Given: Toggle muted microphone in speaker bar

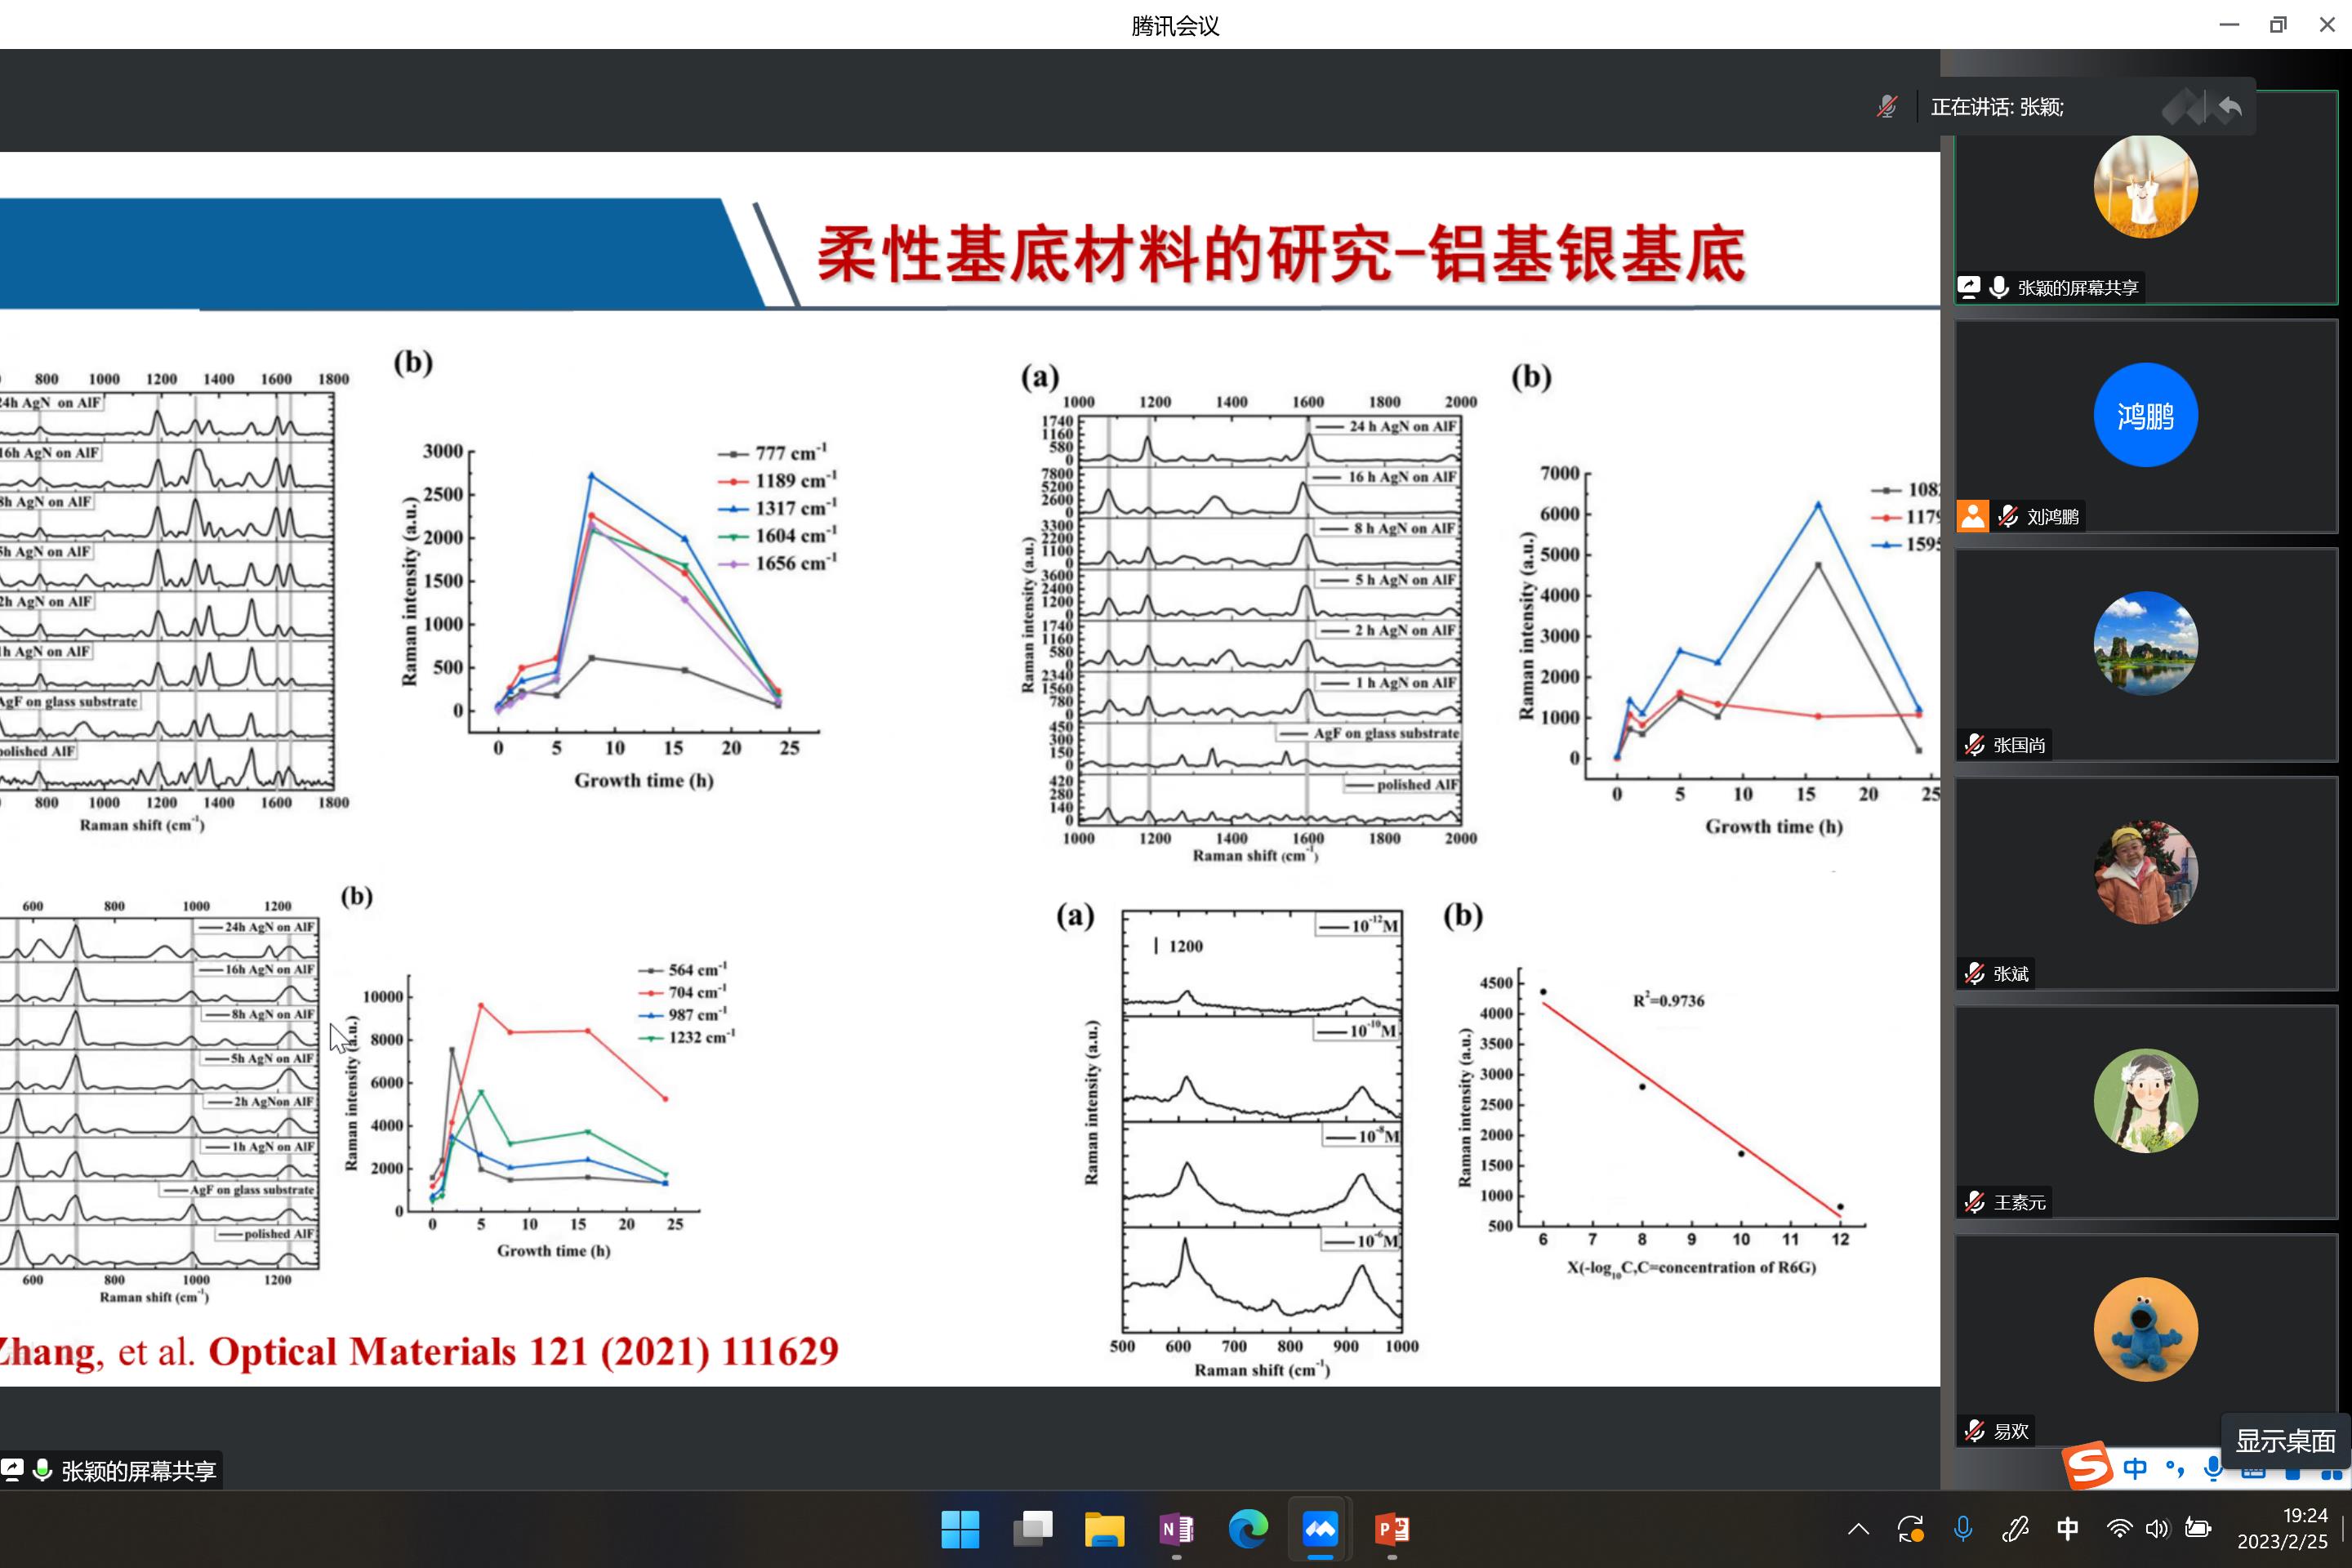Looking at the screenshot, I should click(1886, 107).
